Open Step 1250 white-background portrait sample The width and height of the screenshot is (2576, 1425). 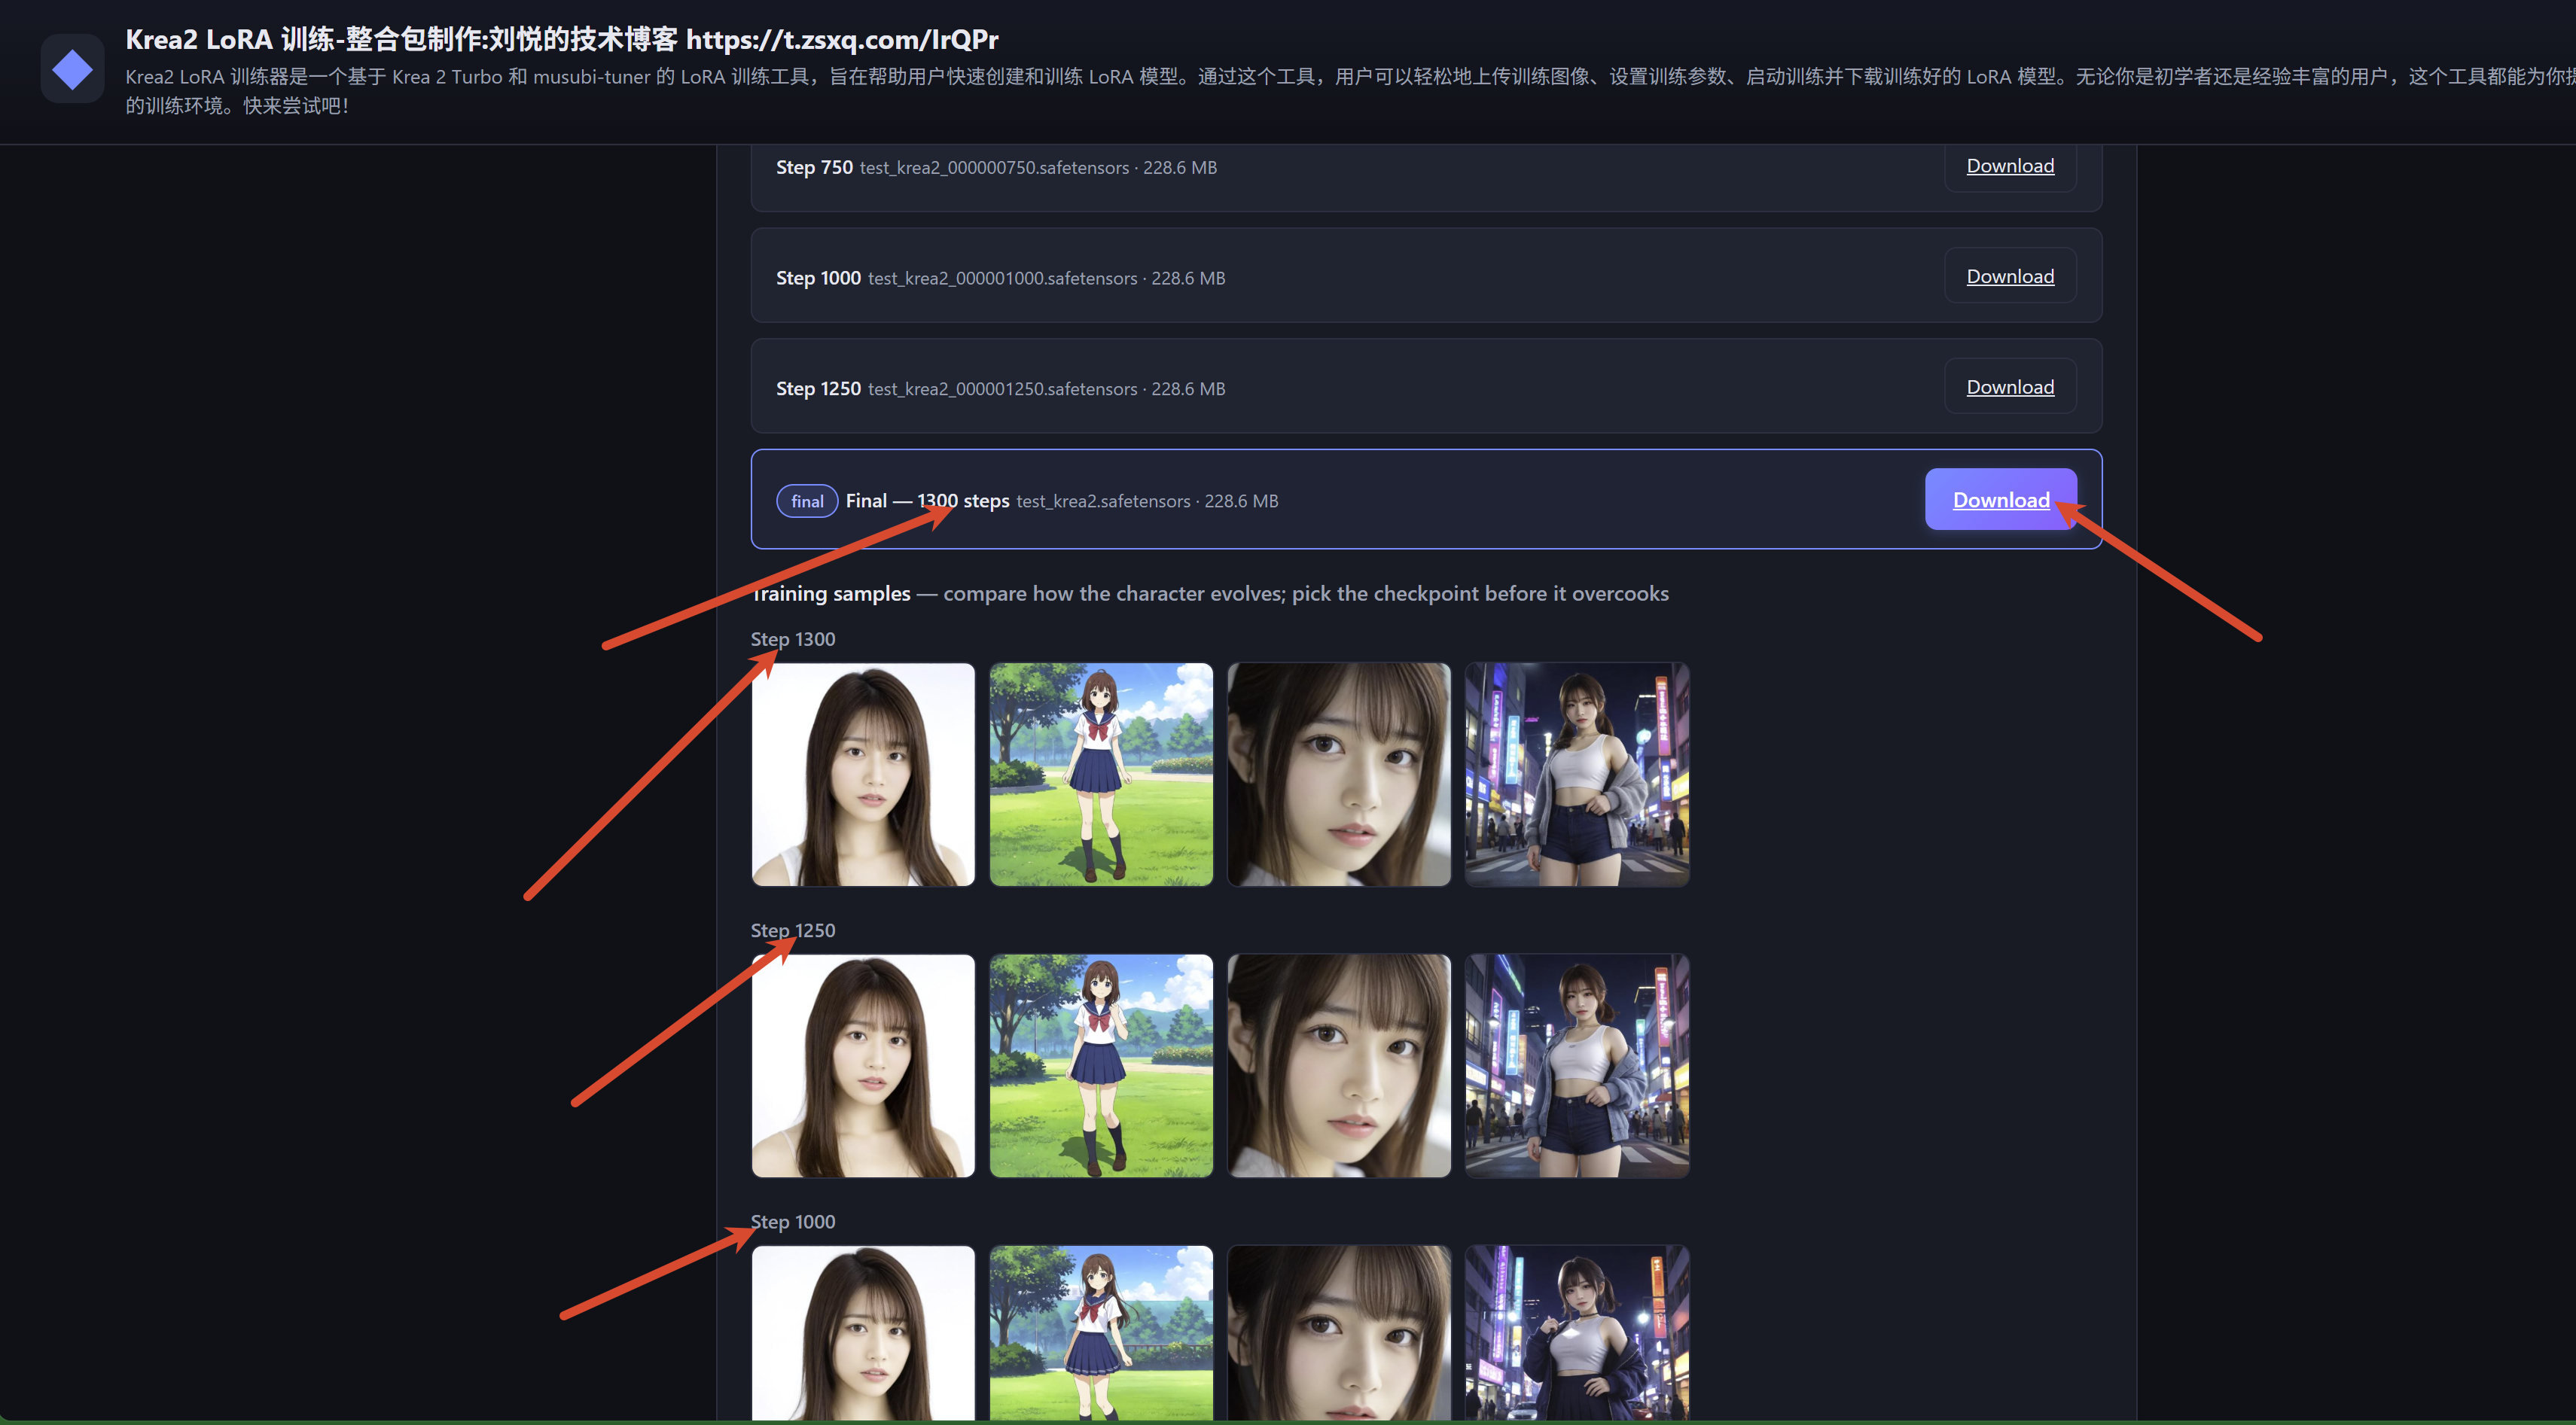point(863,1065)
